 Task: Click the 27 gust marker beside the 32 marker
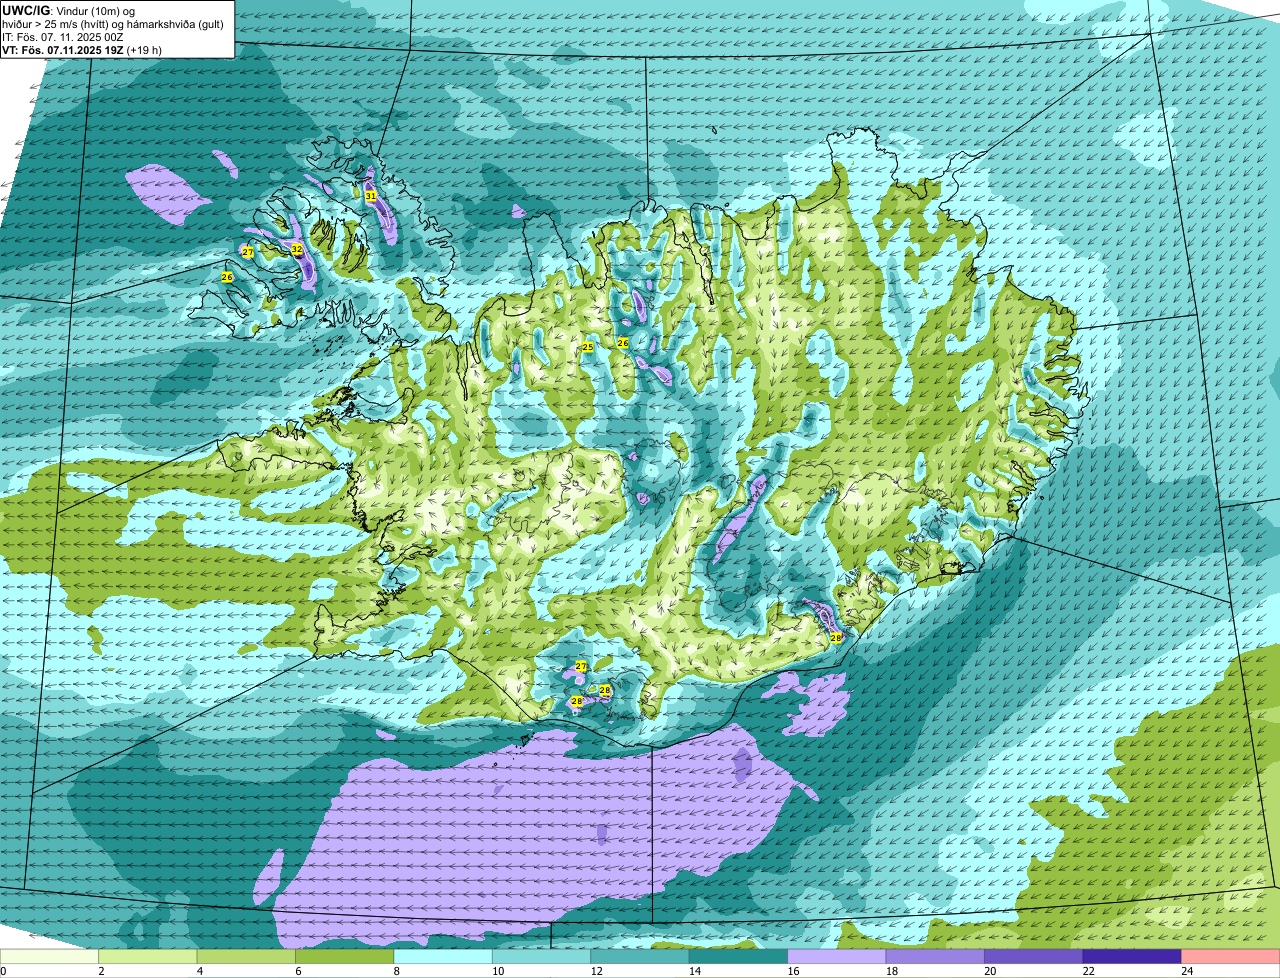point(248,252)
